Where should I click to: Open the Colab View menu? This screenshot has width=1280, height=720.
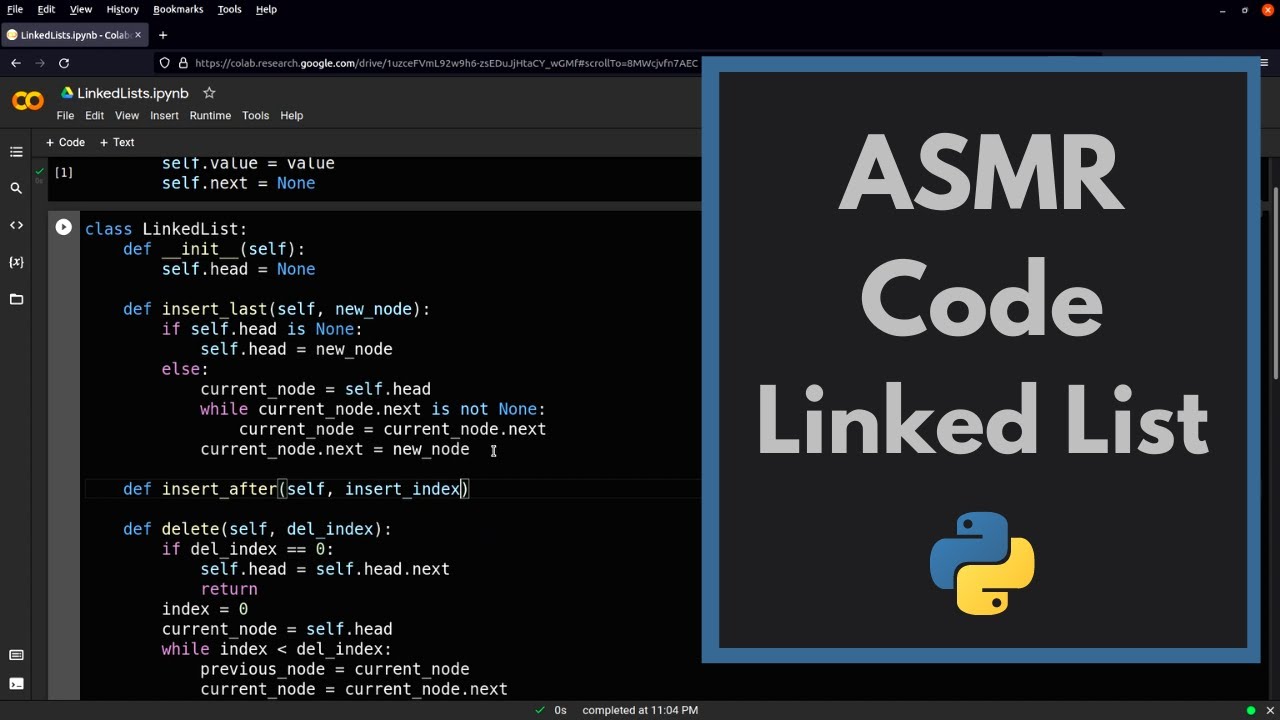point(127,115)
